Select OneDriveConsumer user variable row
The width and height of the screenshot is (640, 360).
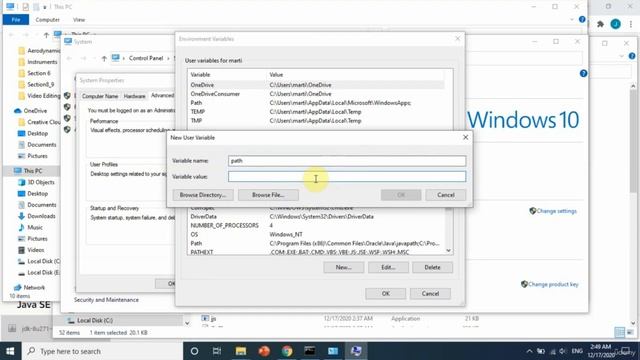316,94
